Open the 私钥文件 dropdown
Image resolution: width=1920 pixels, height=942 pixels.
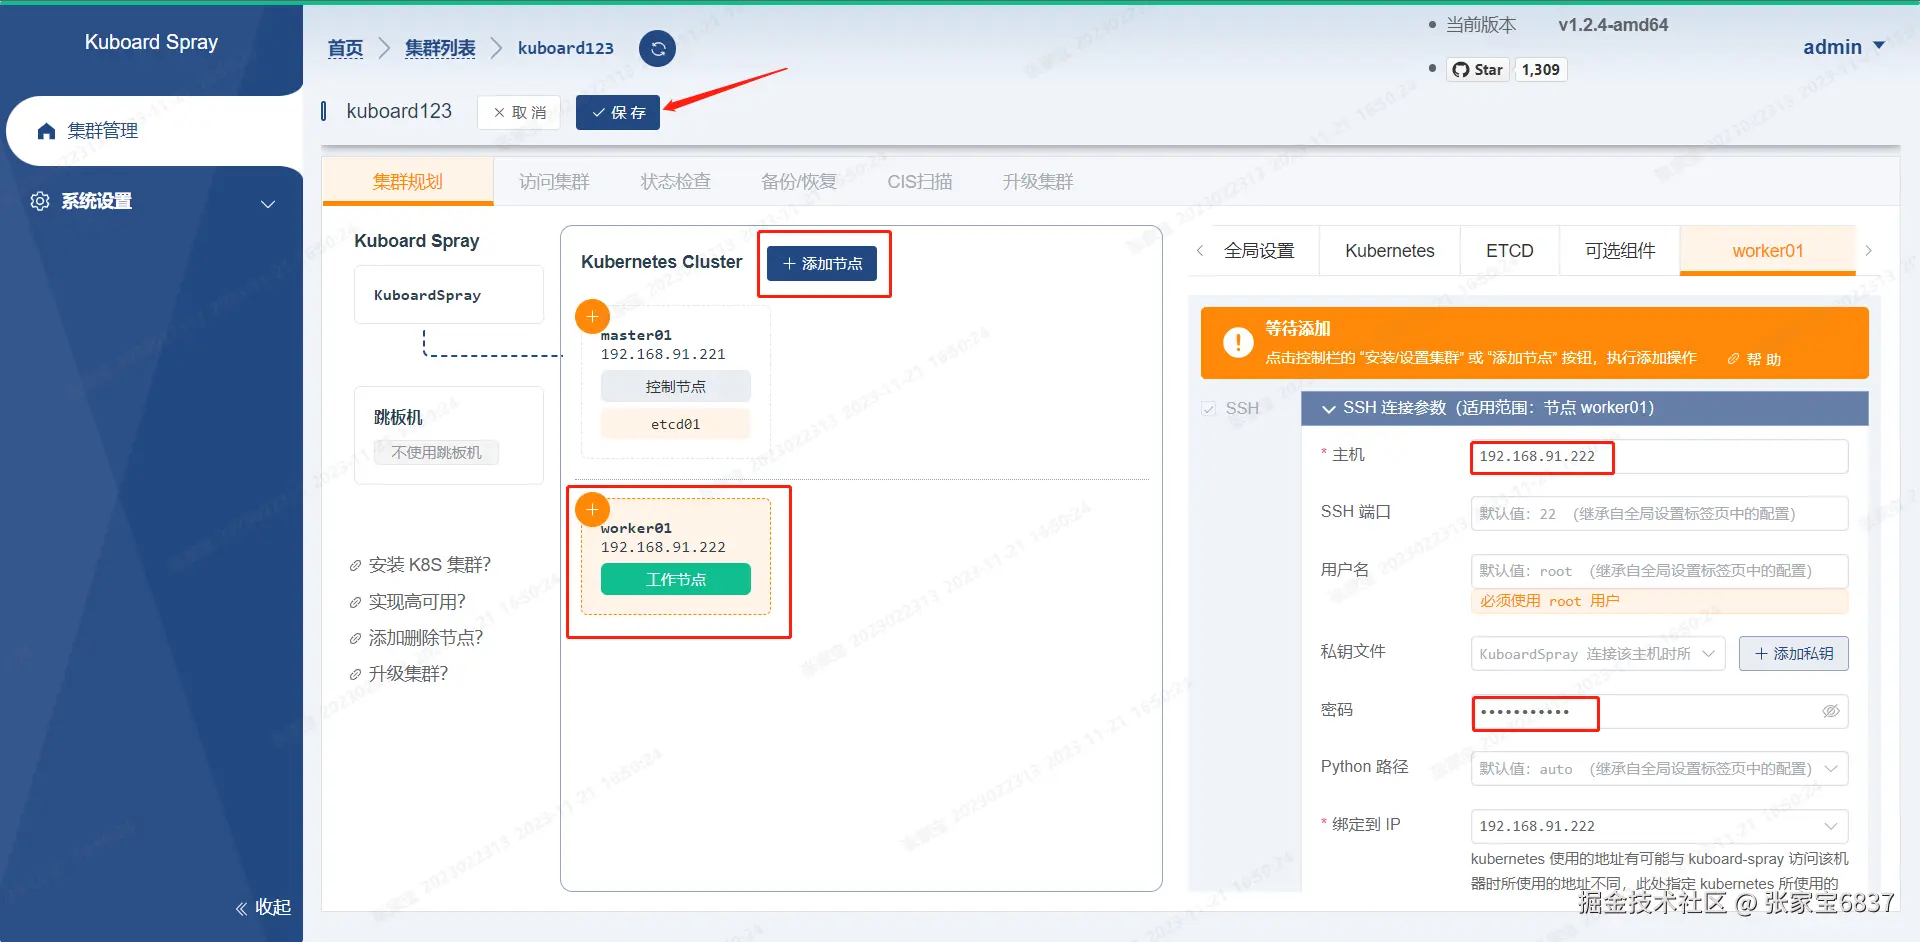pos(1597,653)
